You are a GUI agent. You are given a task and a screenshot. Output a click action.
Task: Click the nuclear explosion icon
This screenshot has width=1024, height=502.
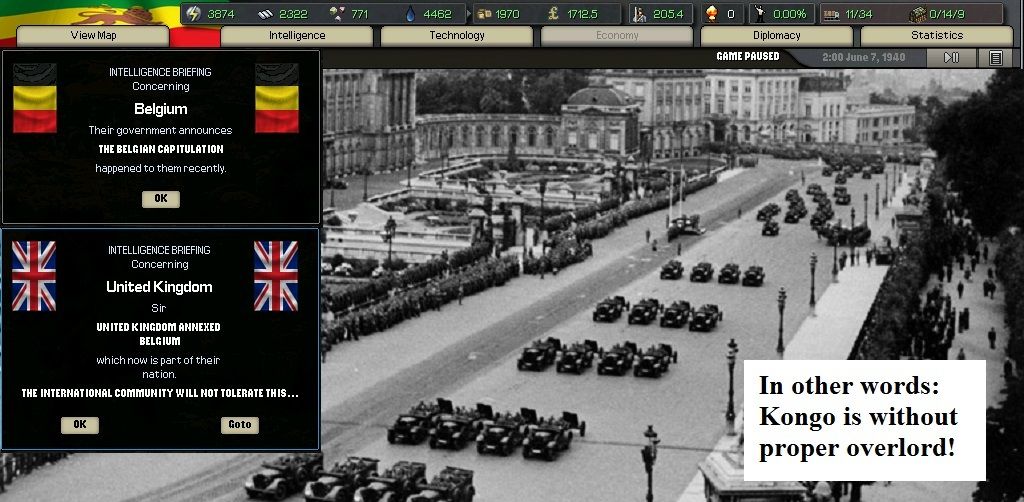(711, 14)
